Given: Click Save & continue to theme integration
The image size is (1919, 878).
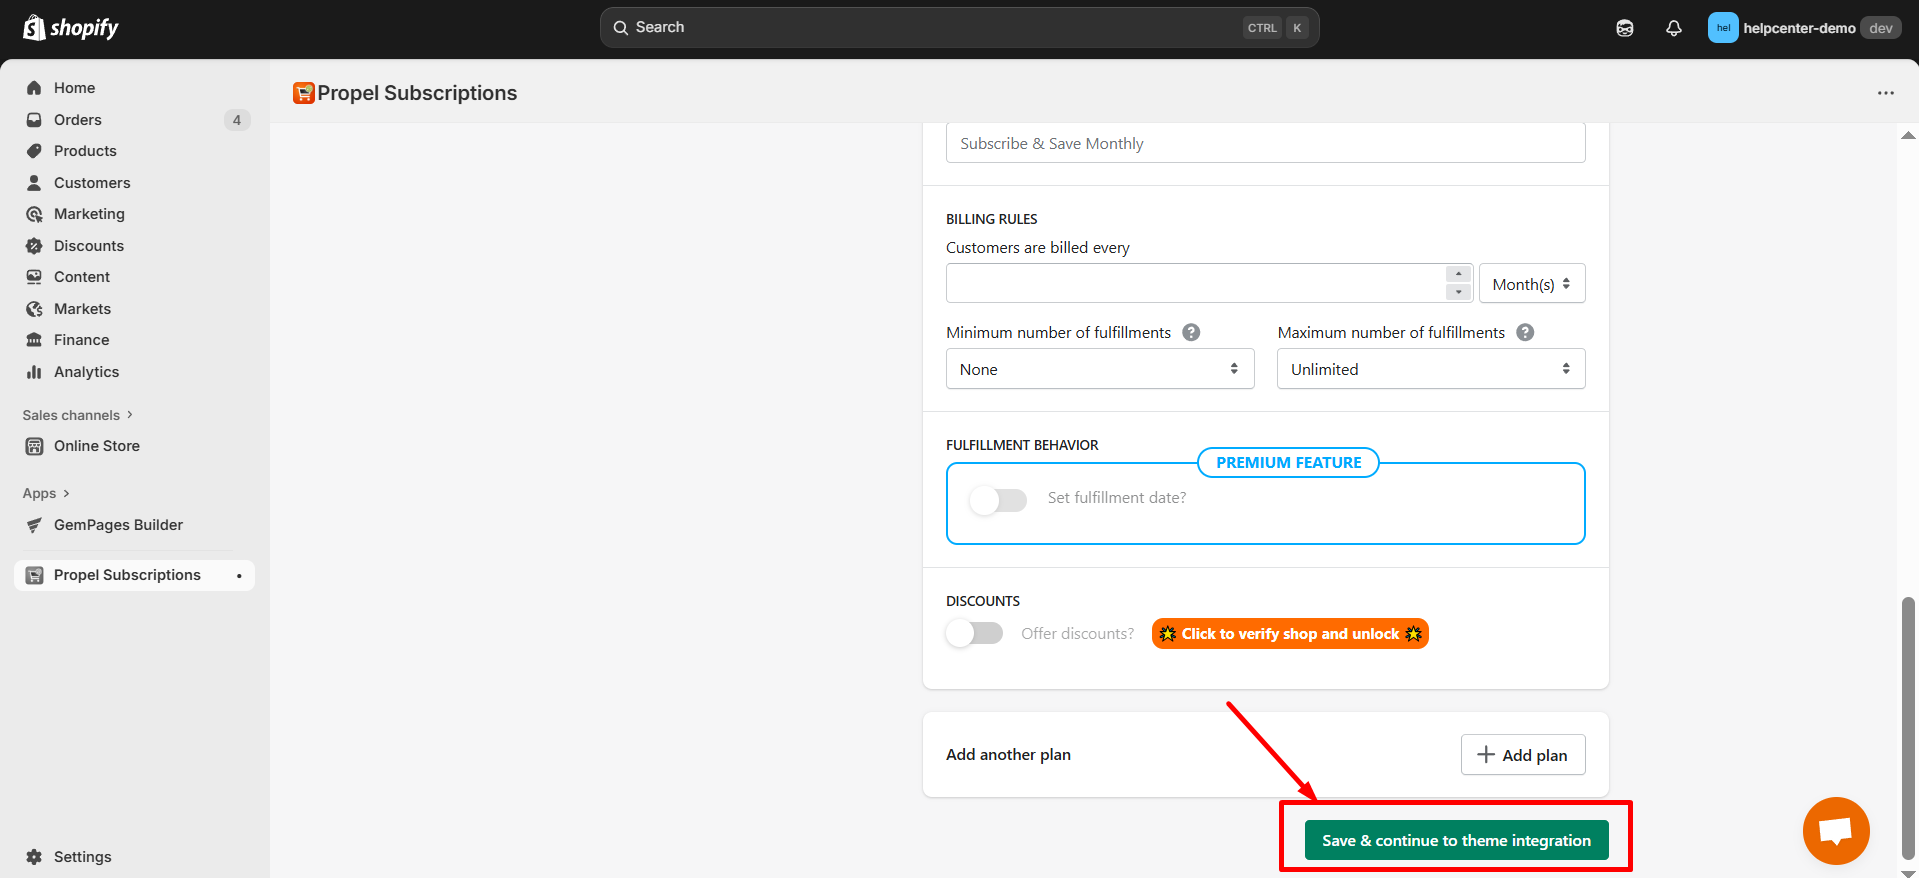Looking at the screenshot, I should click(1456, 841).
